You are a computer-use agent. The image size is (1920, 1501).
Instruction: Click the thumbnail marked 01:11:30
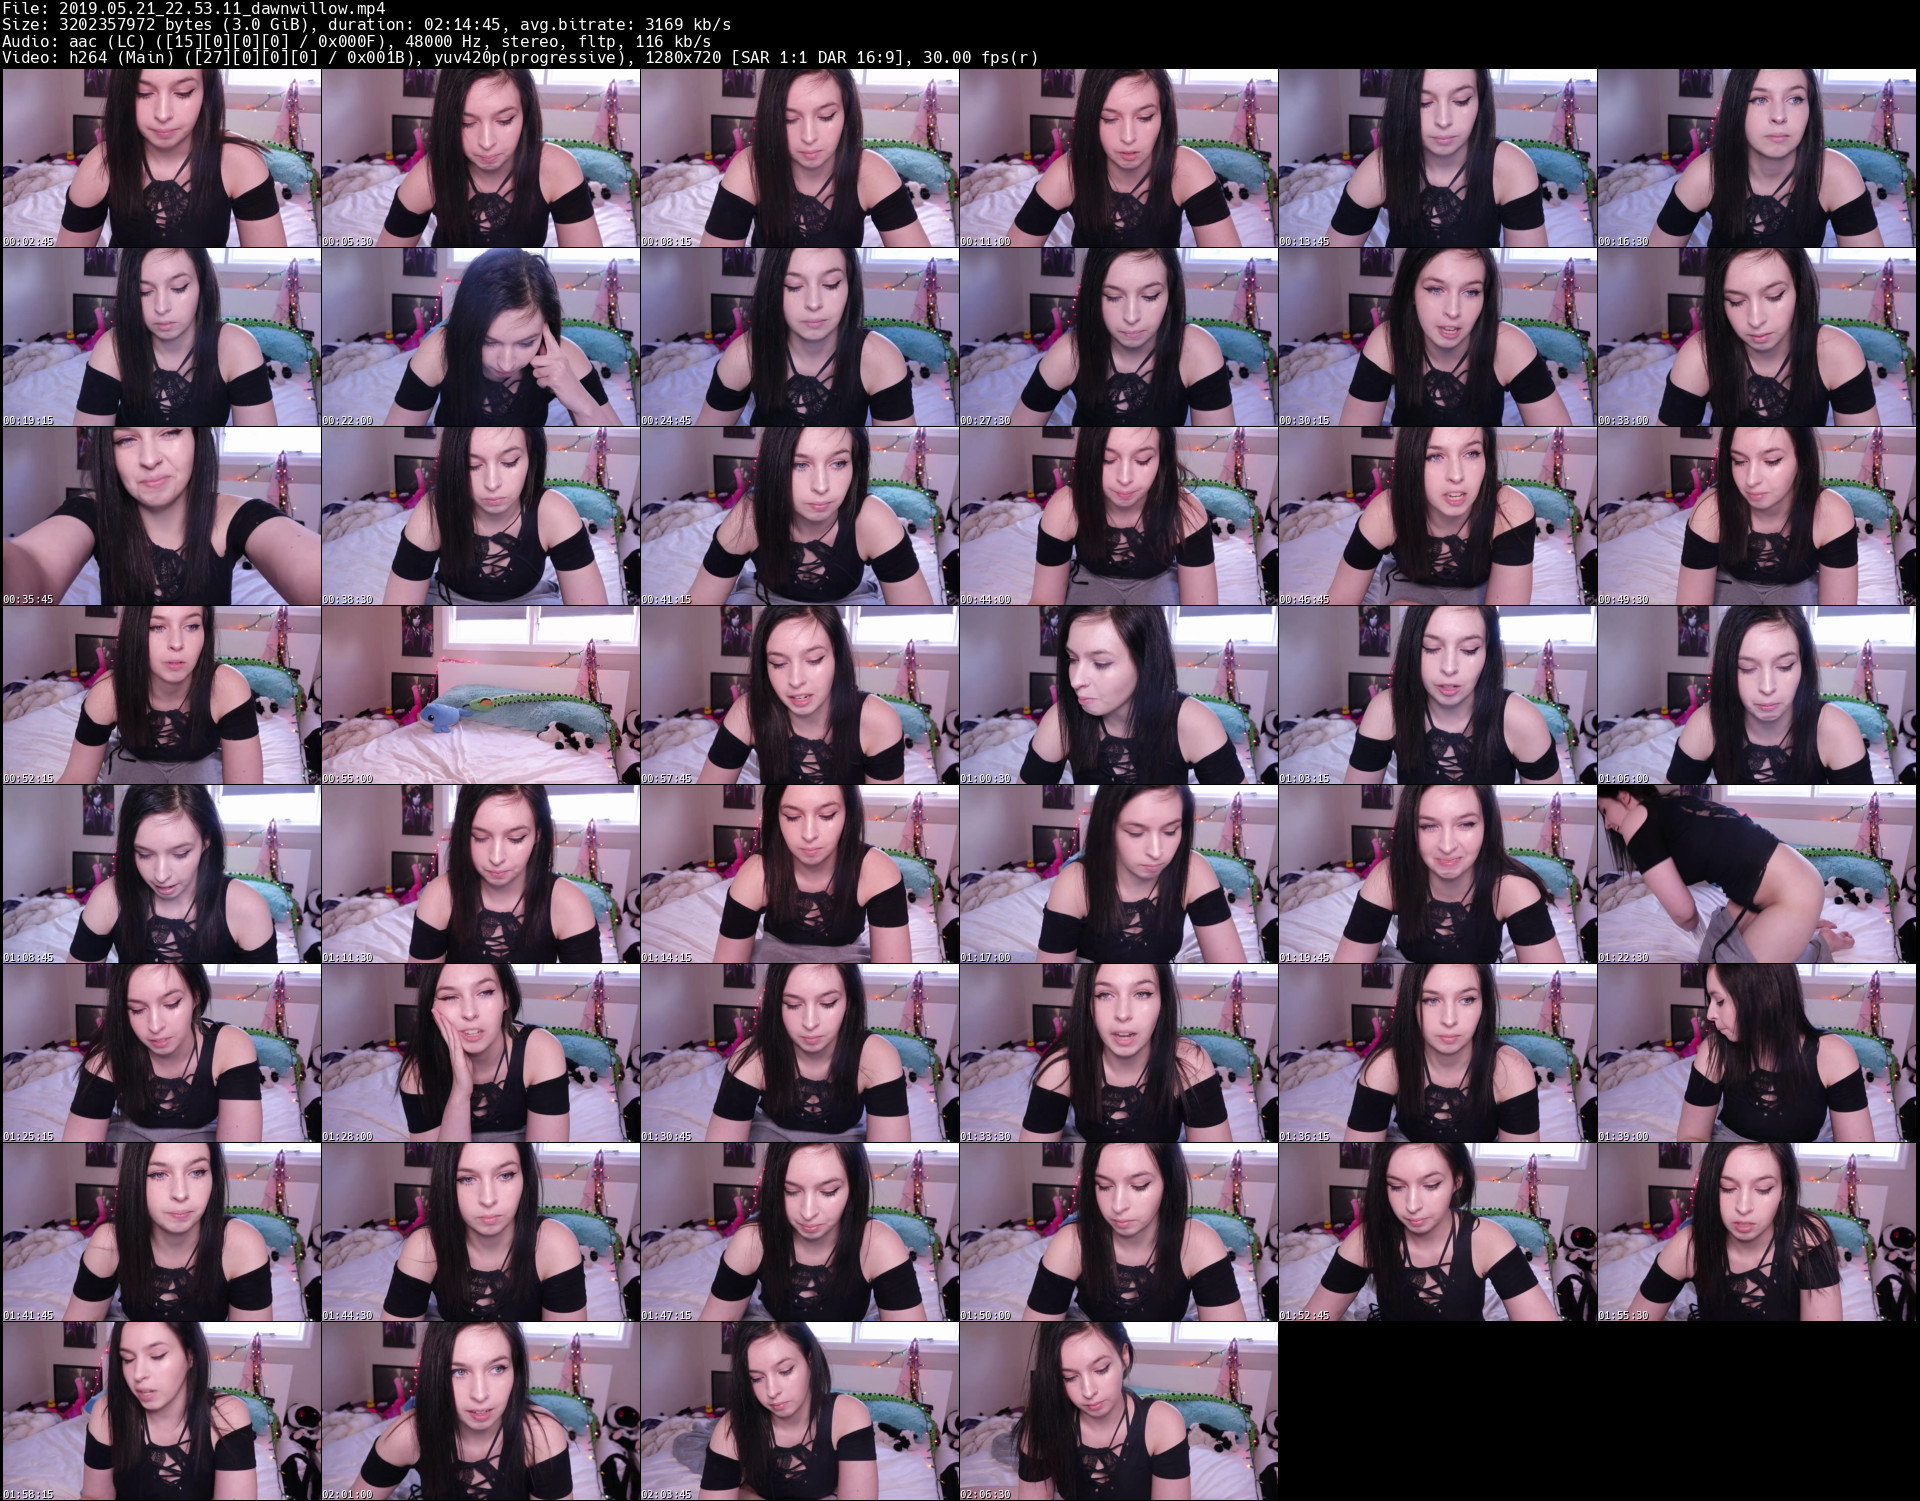[x=480, y=874]
